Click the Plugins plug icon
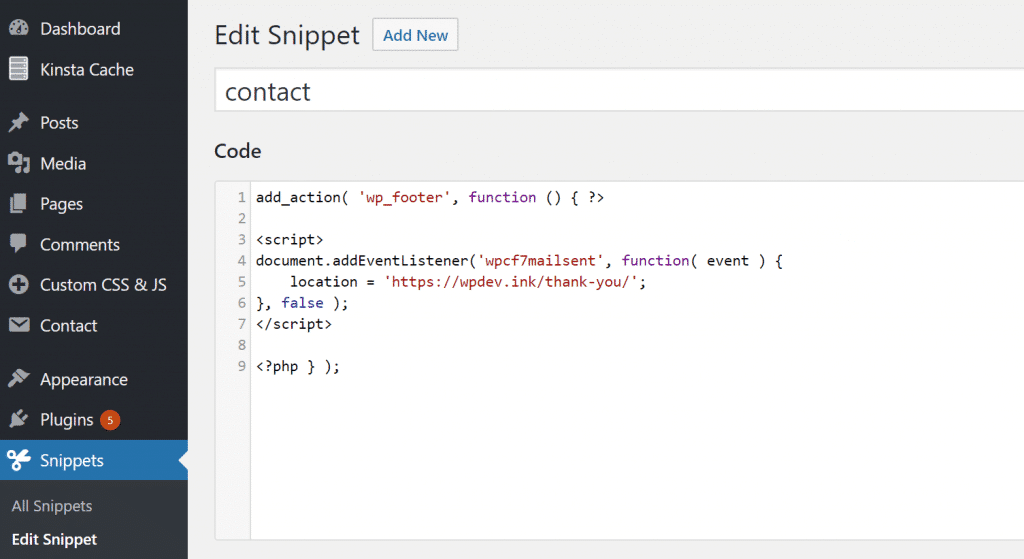The height and width of the screenshot is (559, 1024). [18, 420]
